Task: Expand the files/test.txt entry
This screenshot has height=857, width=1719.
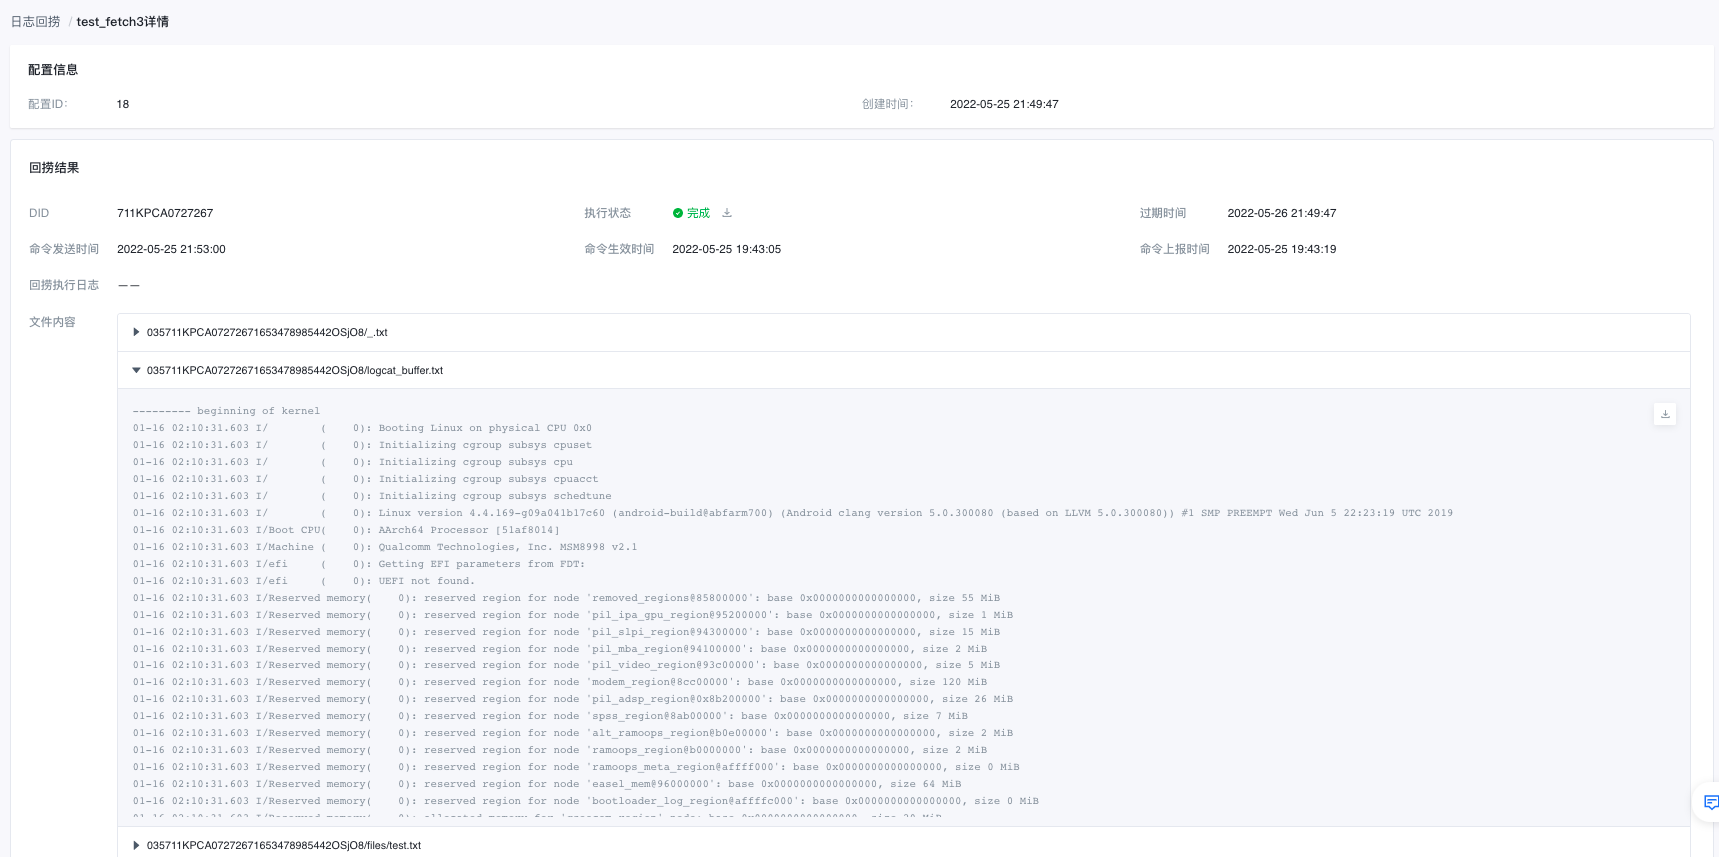Action: tap(137, 845)
